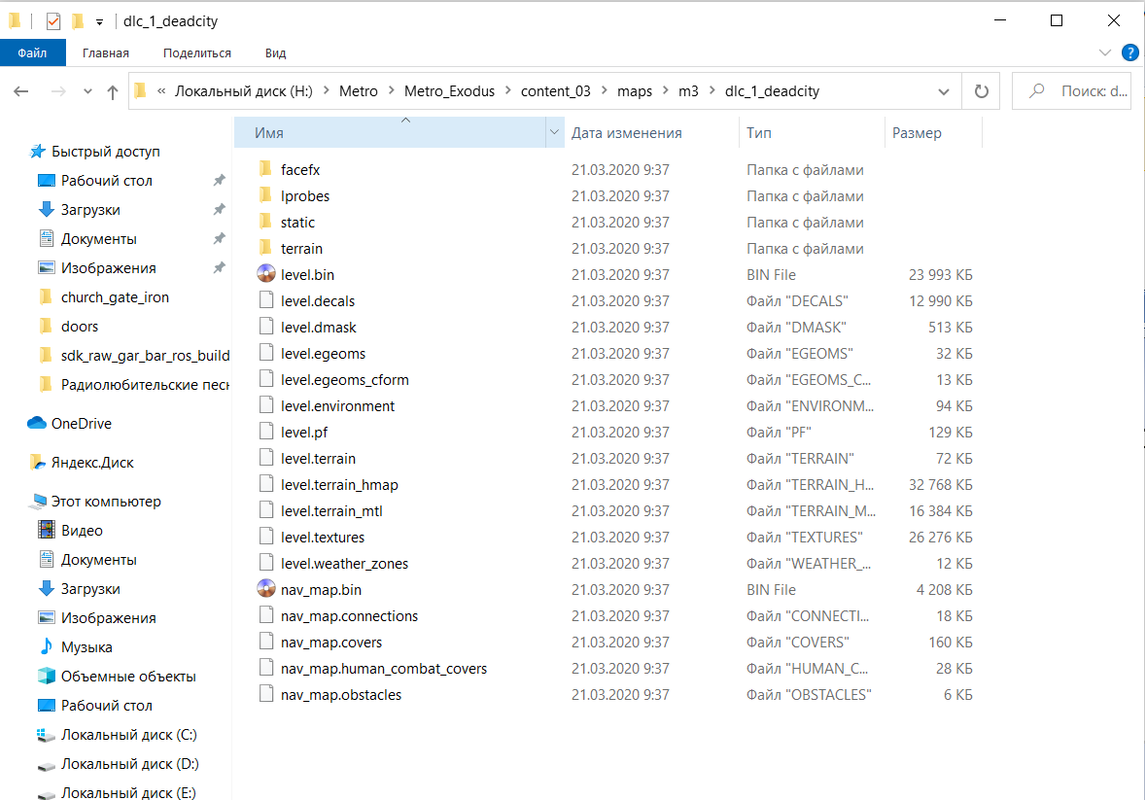
Task: Select the terrain folder icon
Action: click(266, 248)
